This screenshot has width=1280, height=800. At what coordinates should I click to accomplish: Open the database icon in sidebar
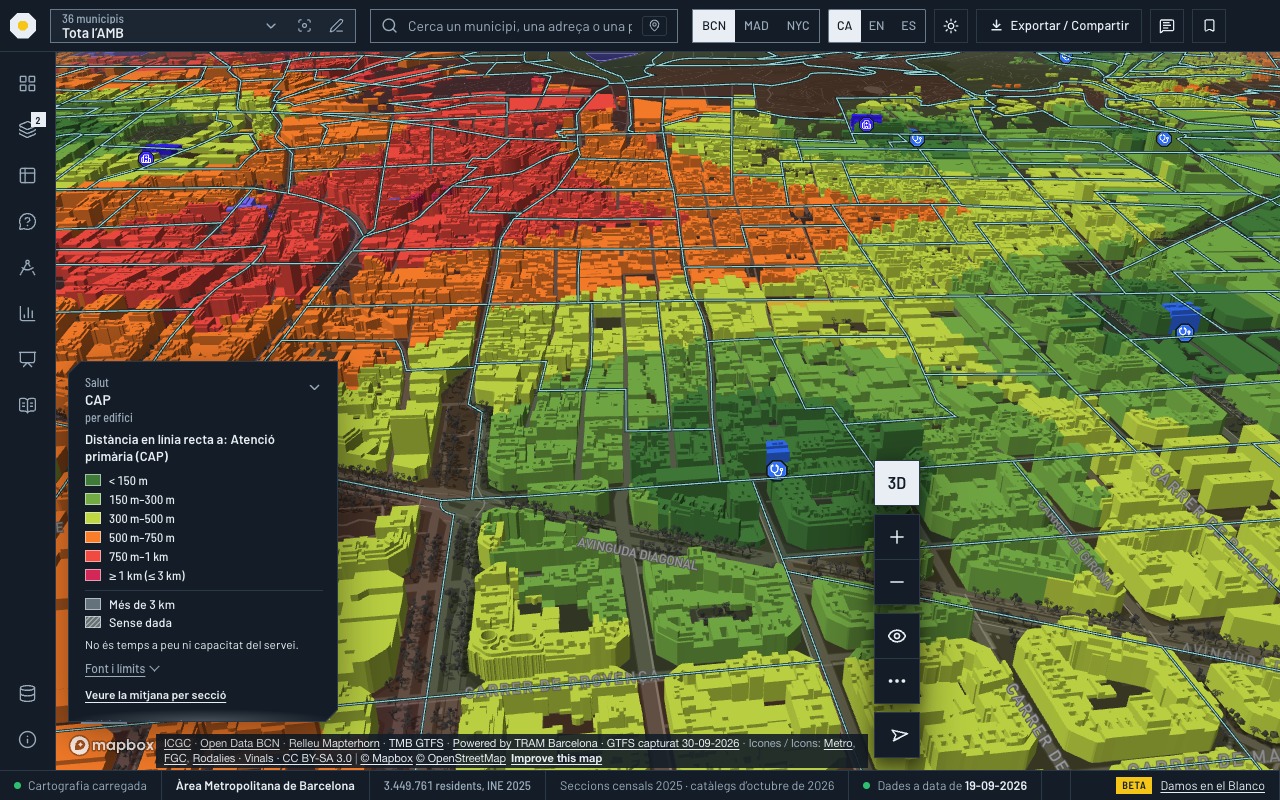27,694
